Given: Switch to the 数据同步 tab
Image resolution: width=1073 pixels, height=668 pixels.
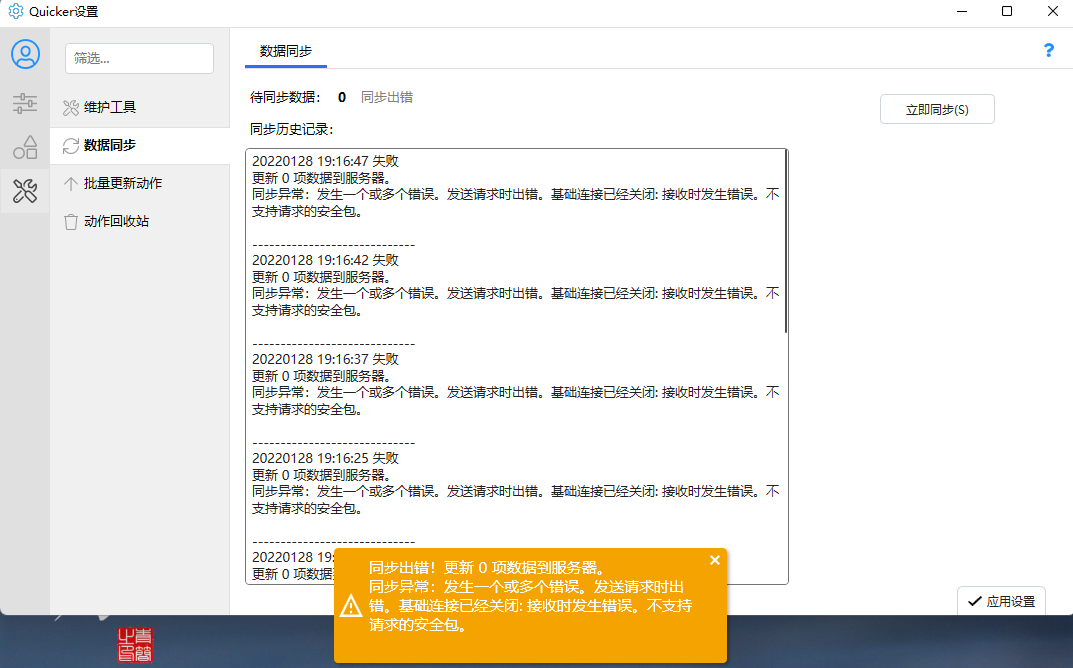Looking at the screenshot, I should click(x=286, y=51).
